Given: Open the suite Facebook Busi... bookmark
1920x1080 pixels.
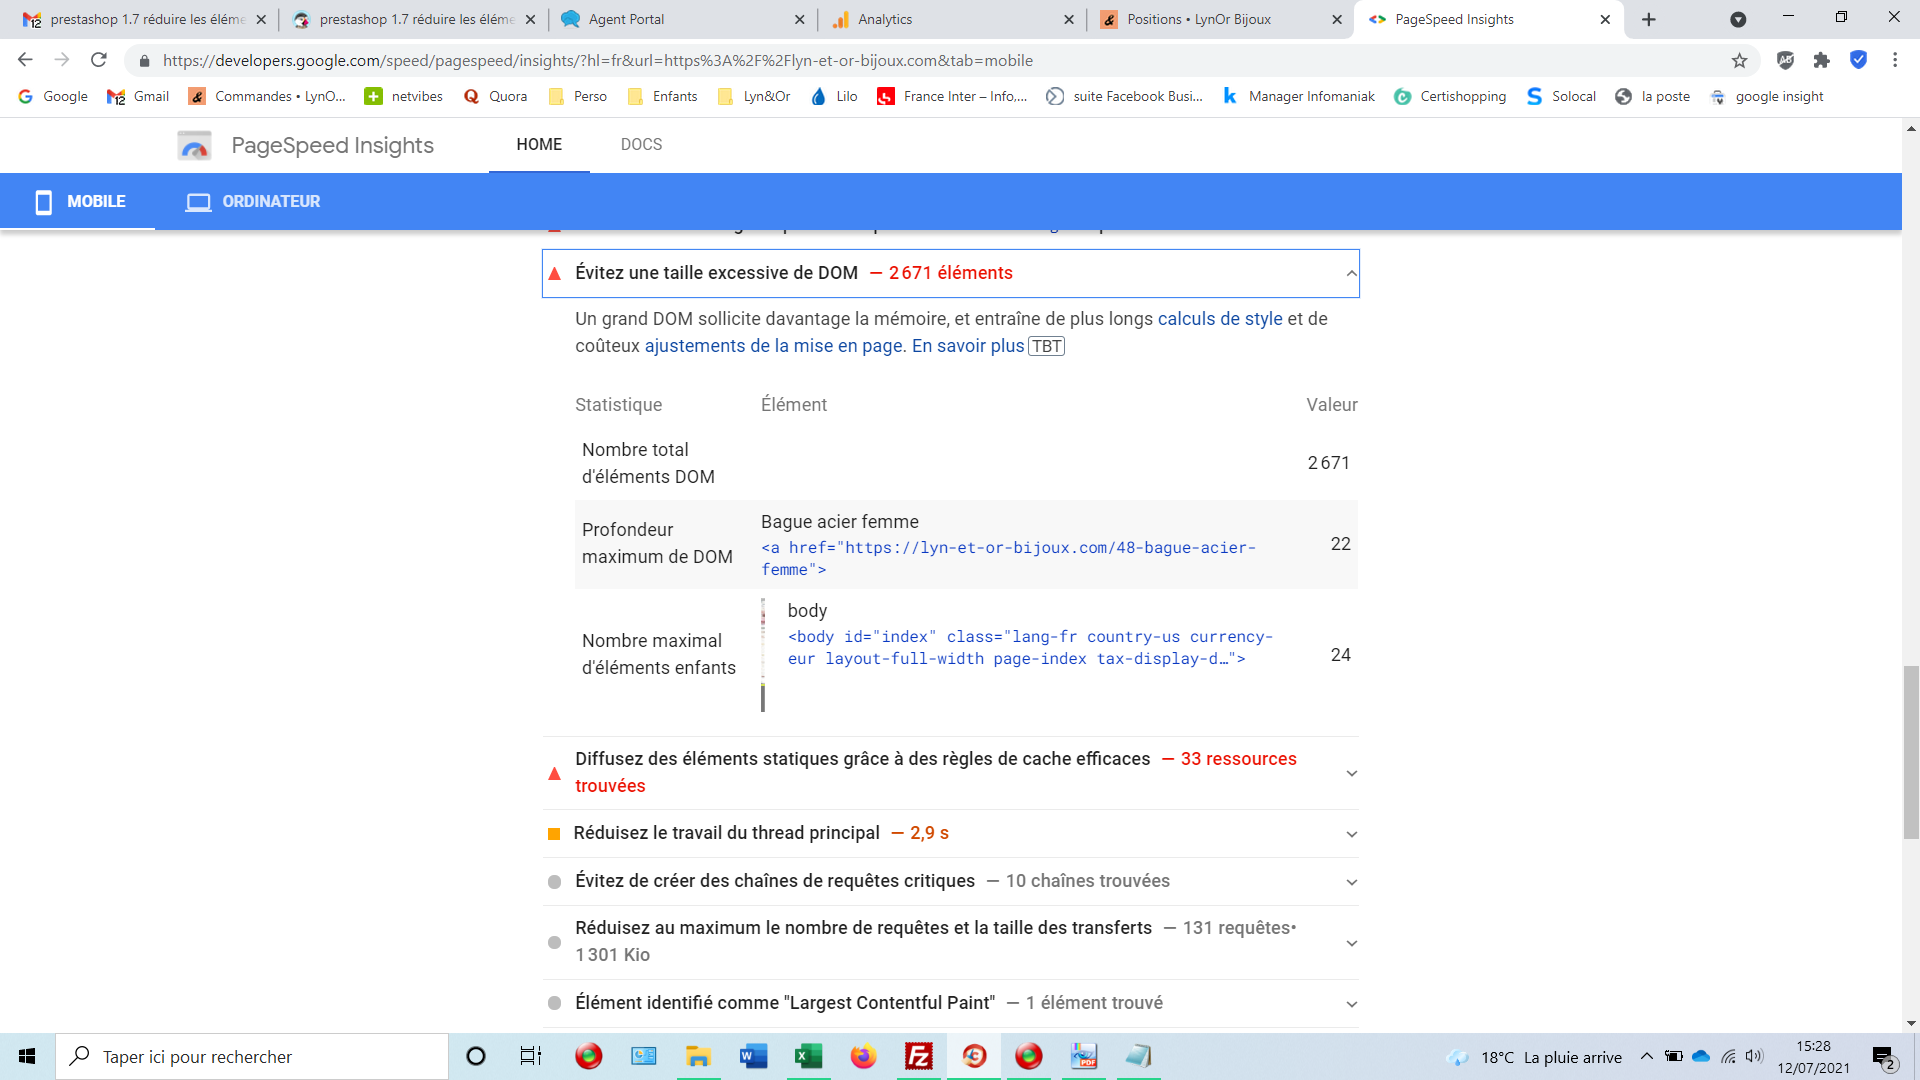Looking at the screenshot, I should click(1125, 96).
